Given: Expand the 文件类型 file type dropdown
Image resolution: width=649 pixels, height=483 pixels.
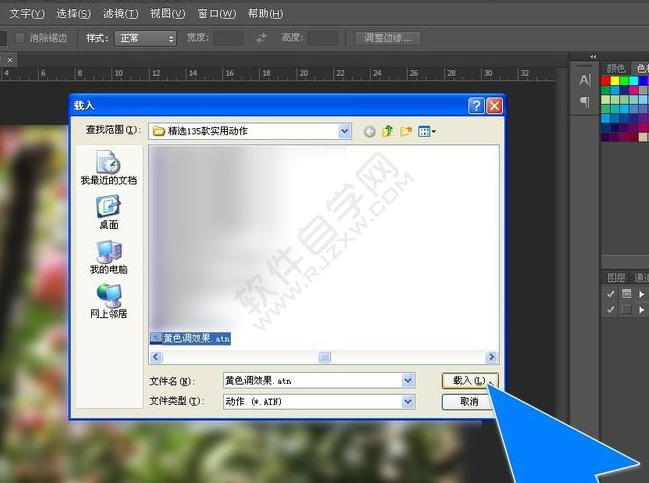Looking at the screenshot, I should [408, 401].
